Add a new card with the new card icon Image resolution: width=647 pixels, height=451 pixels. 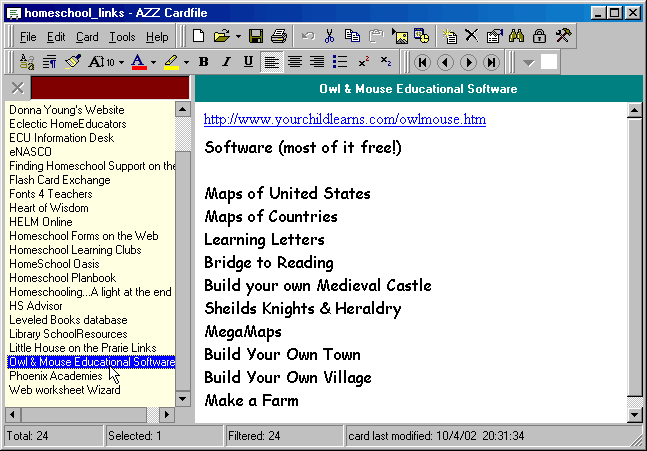click(450, 36)
